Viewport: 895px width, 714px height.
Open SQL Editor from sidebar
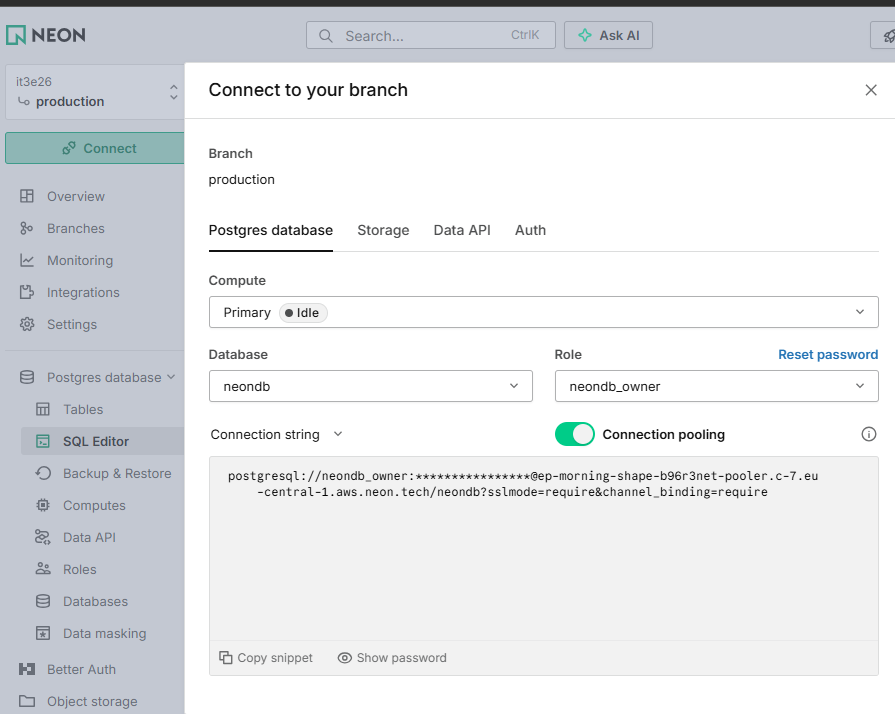tap(103, 441)
